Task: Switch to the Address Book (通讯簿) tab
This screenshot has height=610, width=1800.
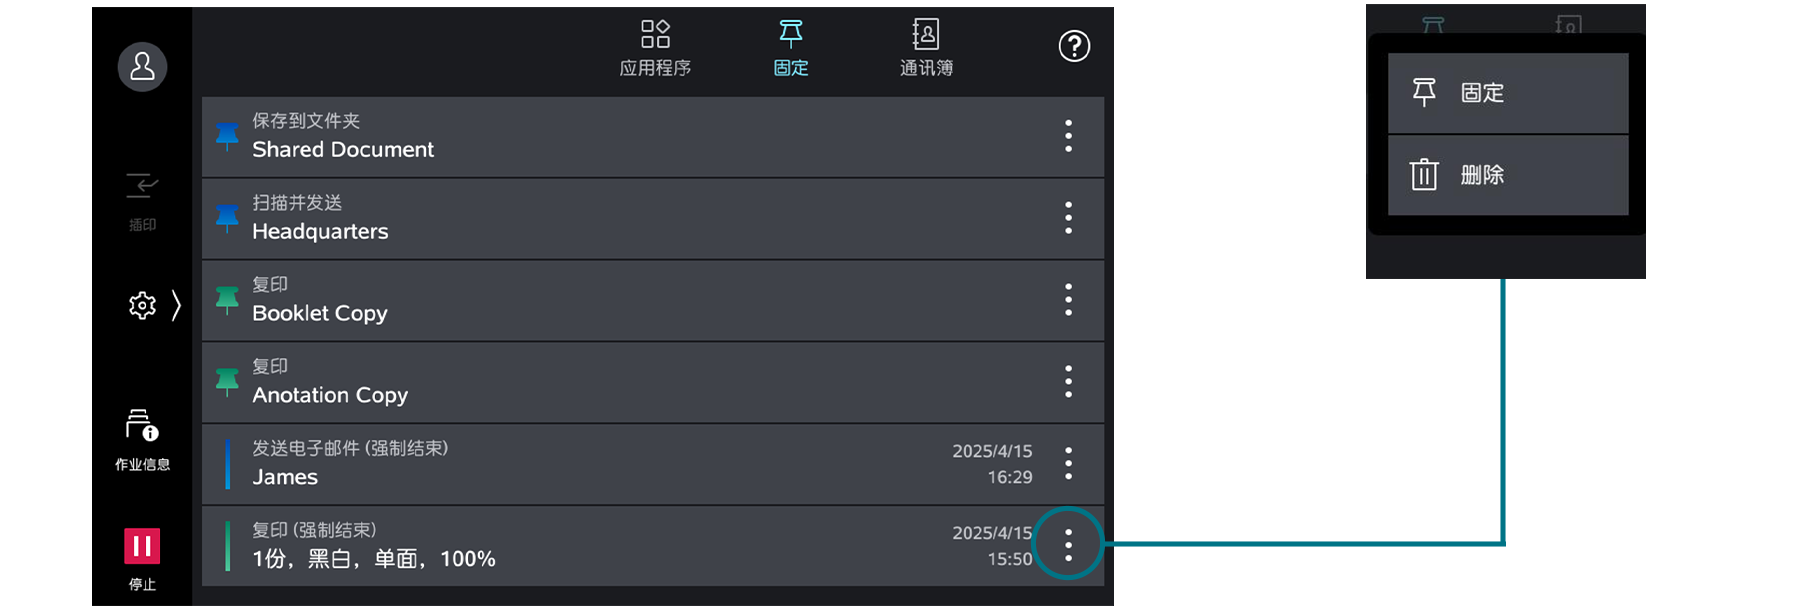Action: click(926, 48)
